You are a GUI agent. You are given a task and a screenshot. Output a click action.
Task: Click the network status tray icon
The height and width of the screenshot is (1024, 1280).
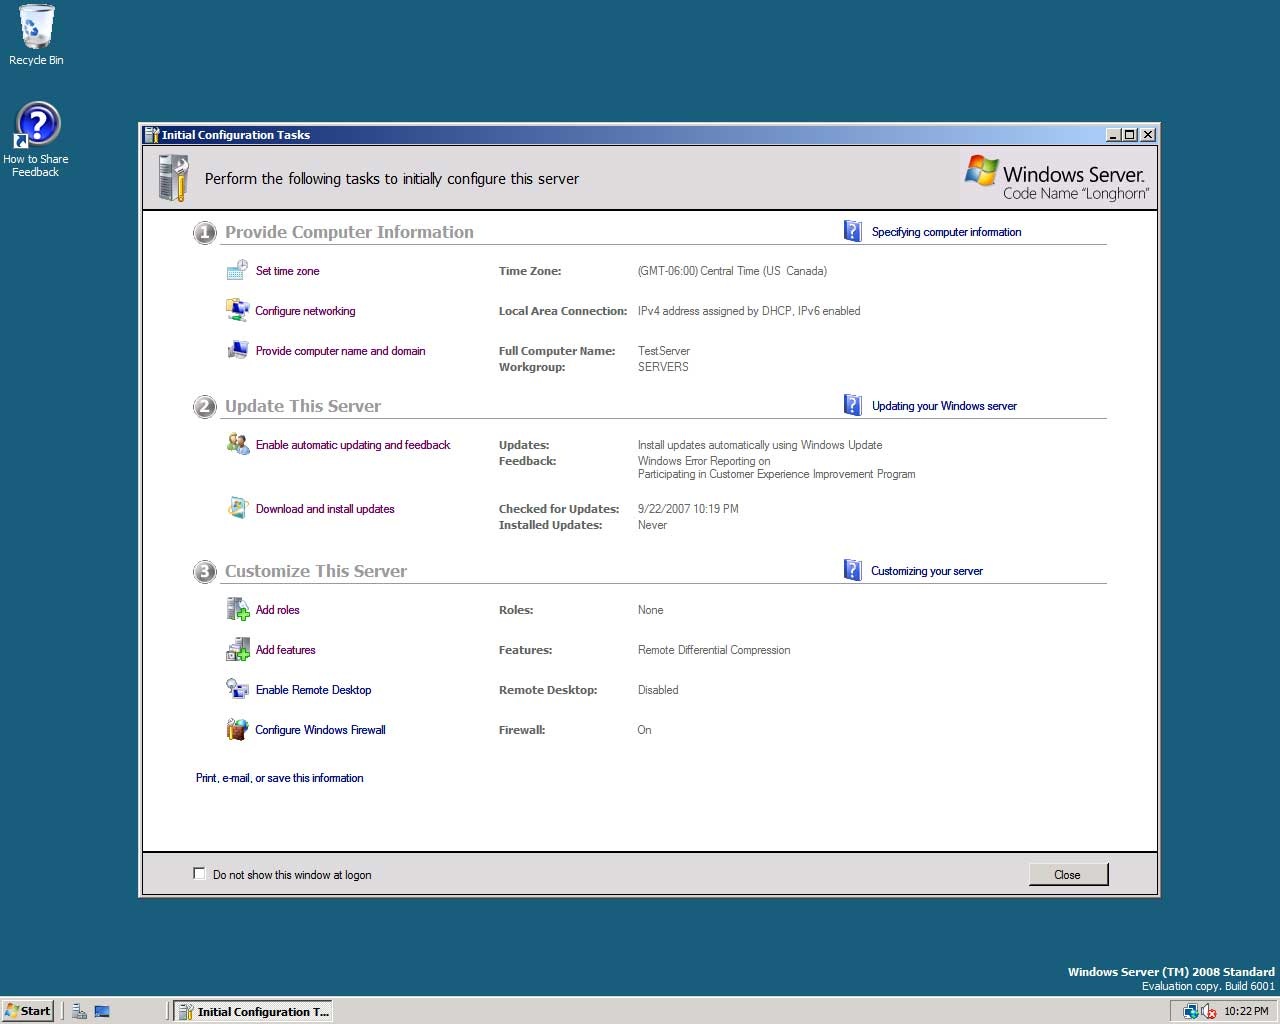(x=1191, y=1011)
